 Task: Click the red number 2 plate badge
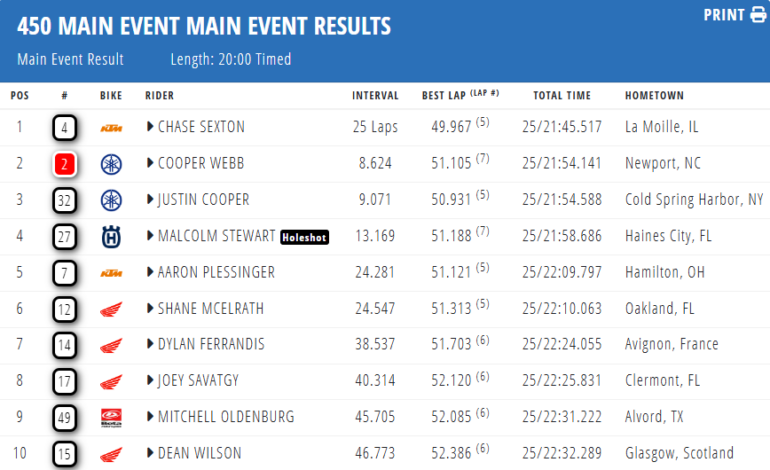66,164
